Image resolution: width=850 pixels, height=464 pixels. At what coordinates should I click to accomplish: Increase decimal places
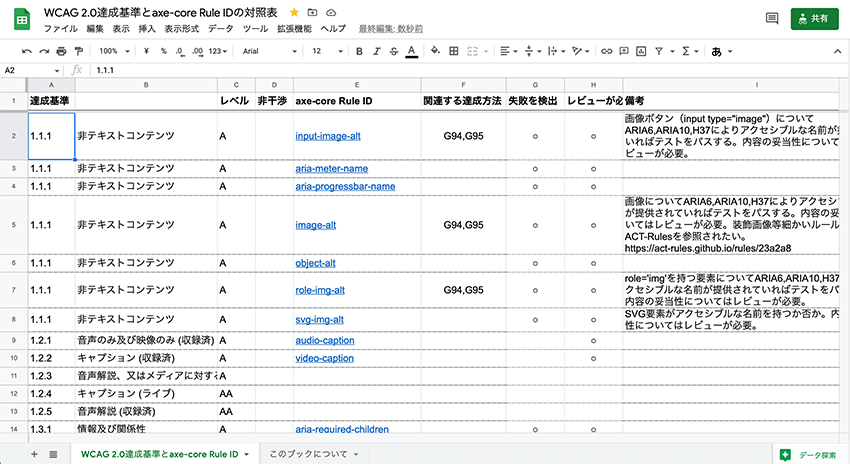coord(197,51)
